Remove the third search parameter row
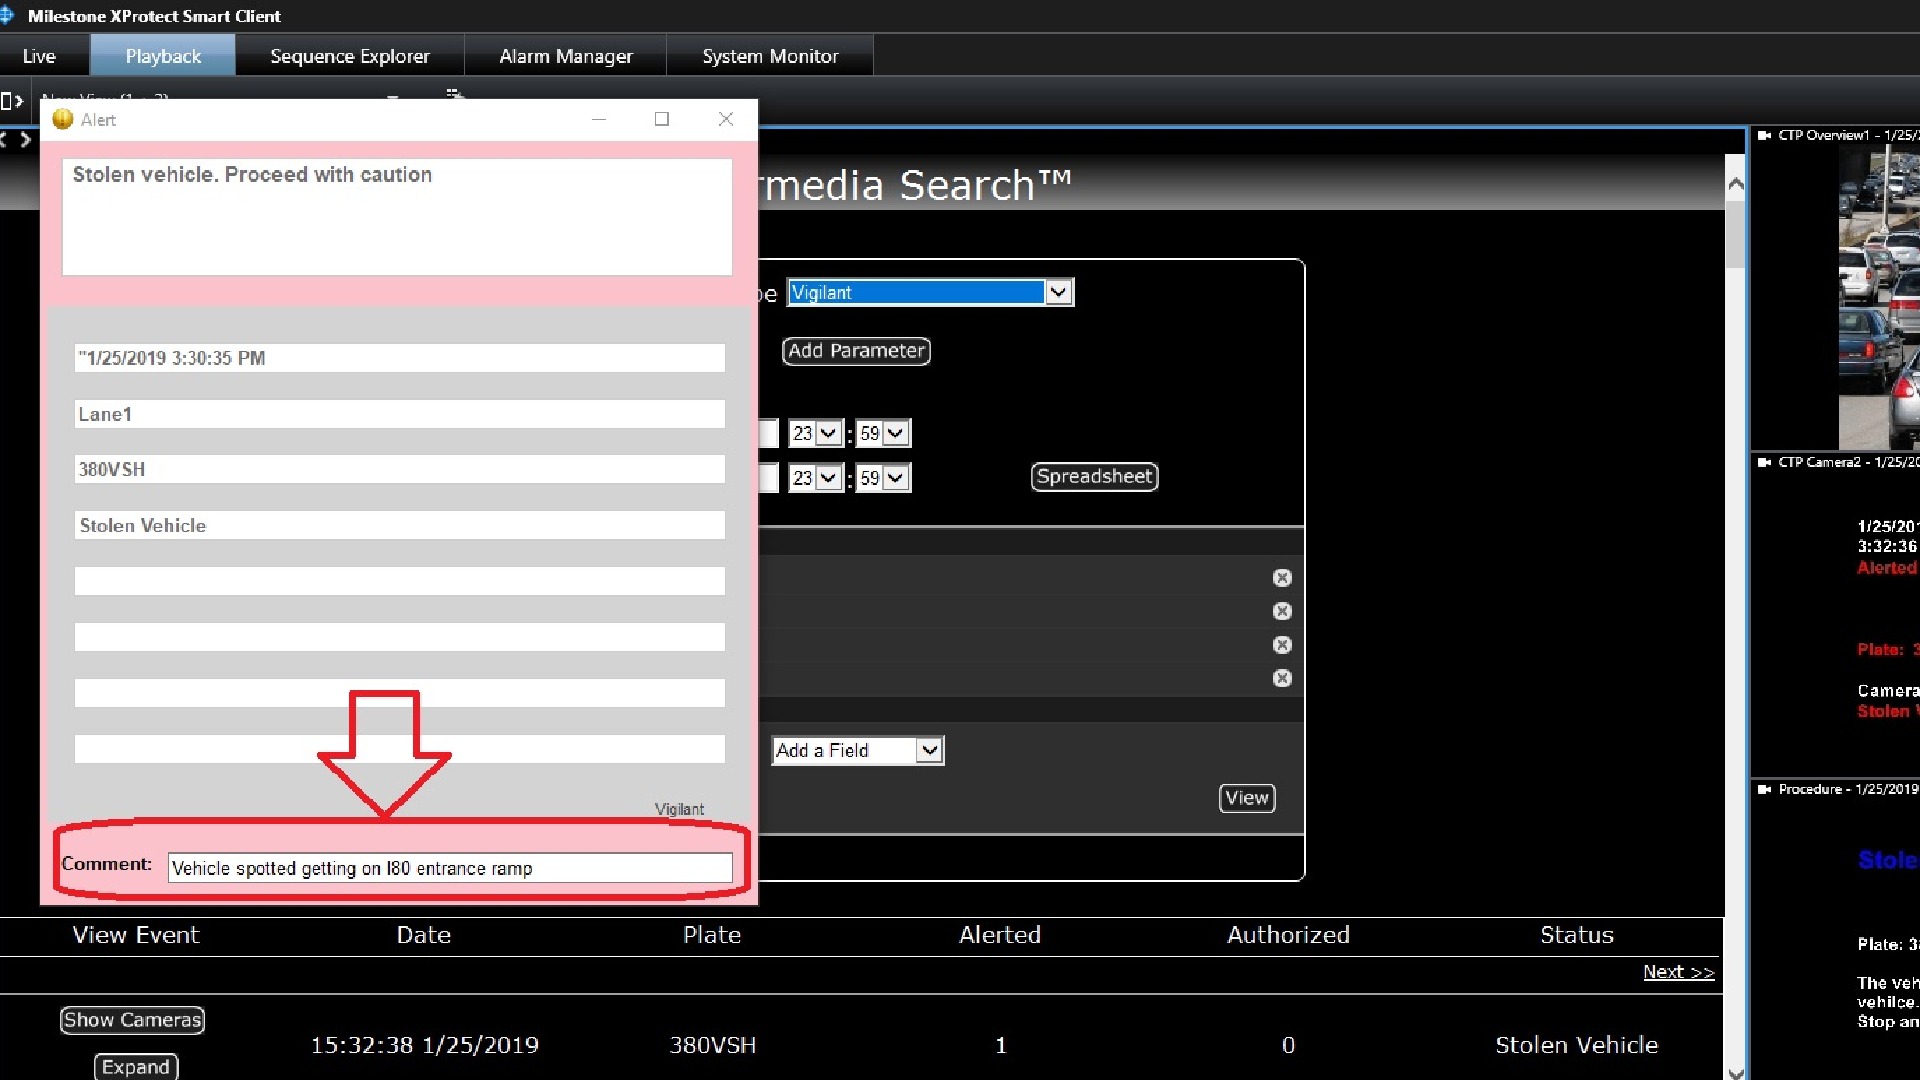 pos(1282,645)
